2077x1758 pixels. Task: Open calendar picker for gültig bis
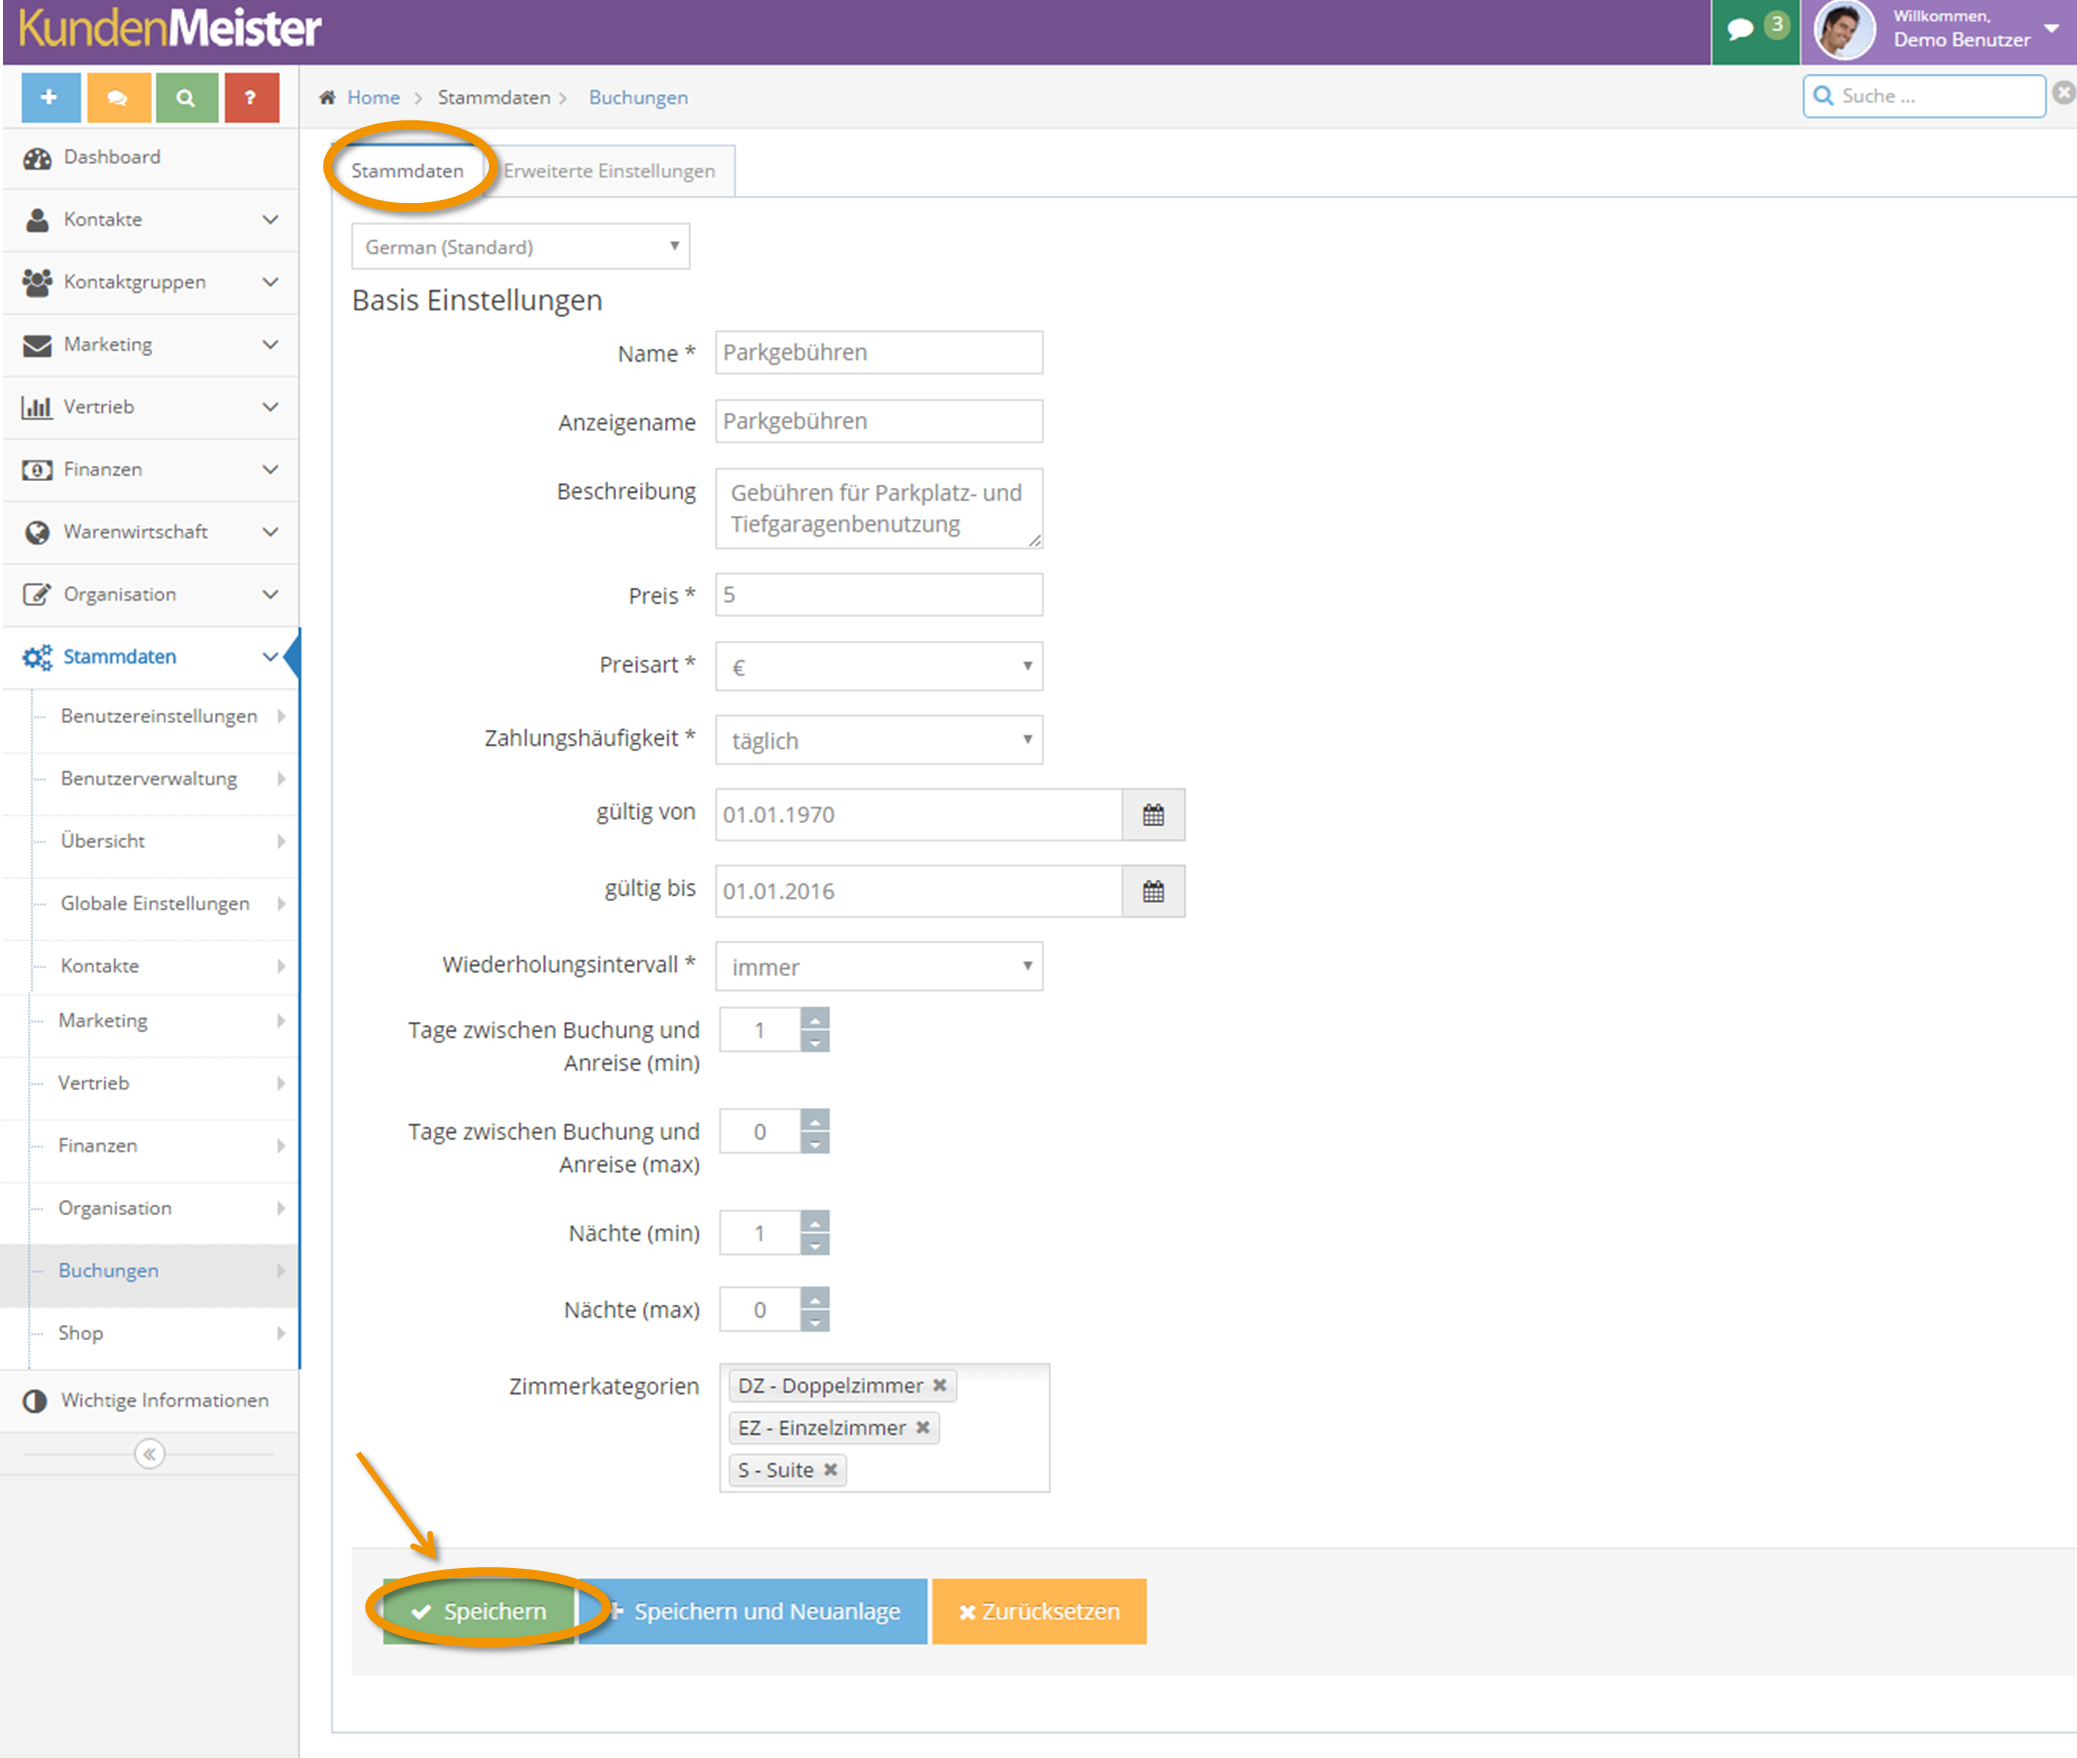[1153, 892]
